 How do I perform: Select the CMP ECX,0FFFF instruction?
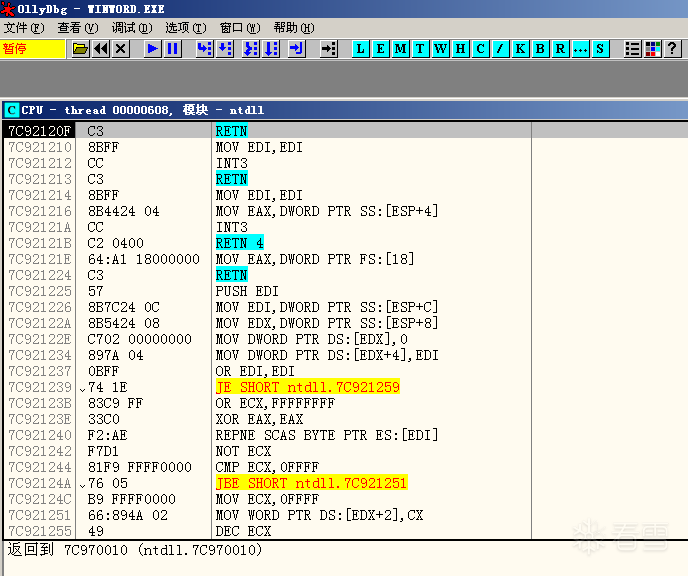pyautogui.click(x=267, y=467)
